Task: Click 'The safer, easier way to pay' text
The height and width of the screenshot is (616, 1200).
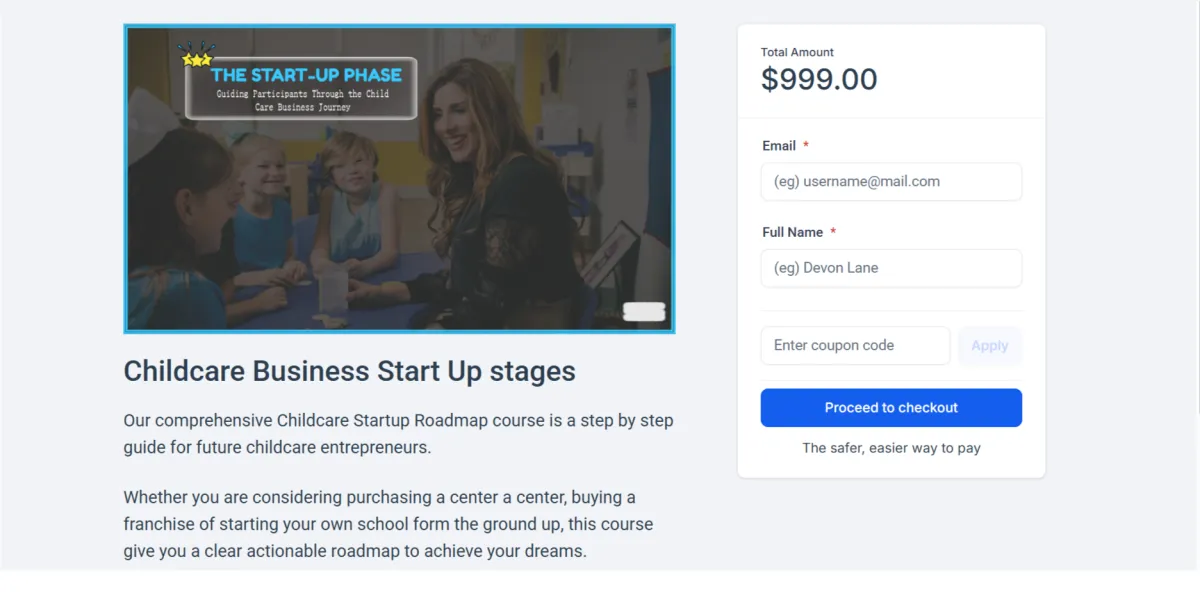Action: [891, 448]
